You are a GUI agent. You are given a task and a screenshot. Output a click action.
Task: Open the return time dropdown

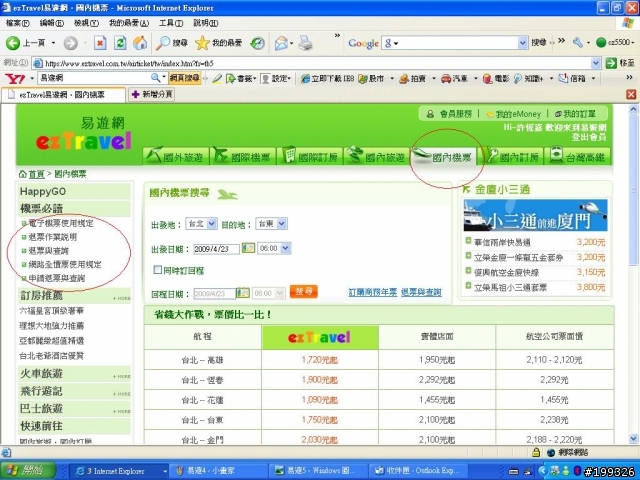pos(280,293)
